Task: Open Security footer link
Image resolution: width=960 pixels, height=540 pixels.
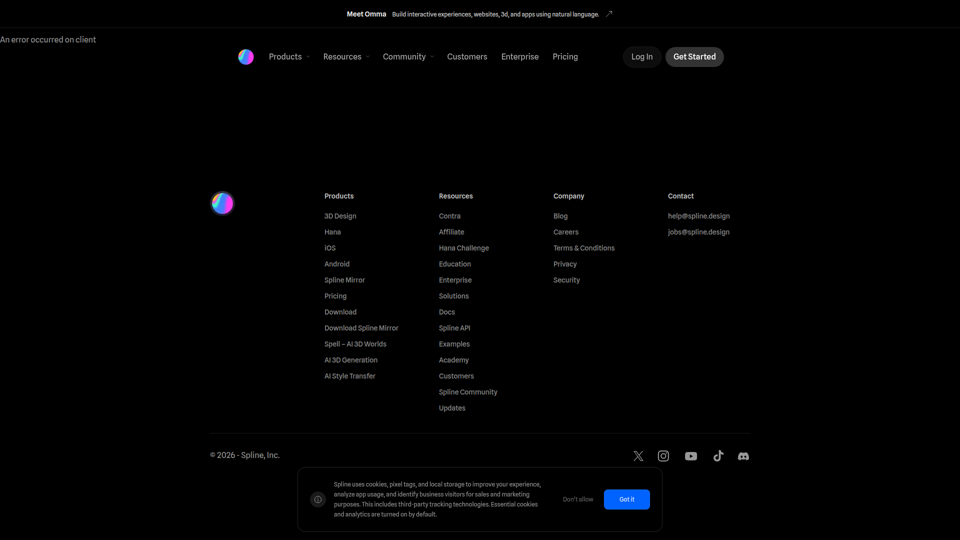Action: tap(566, 280)
